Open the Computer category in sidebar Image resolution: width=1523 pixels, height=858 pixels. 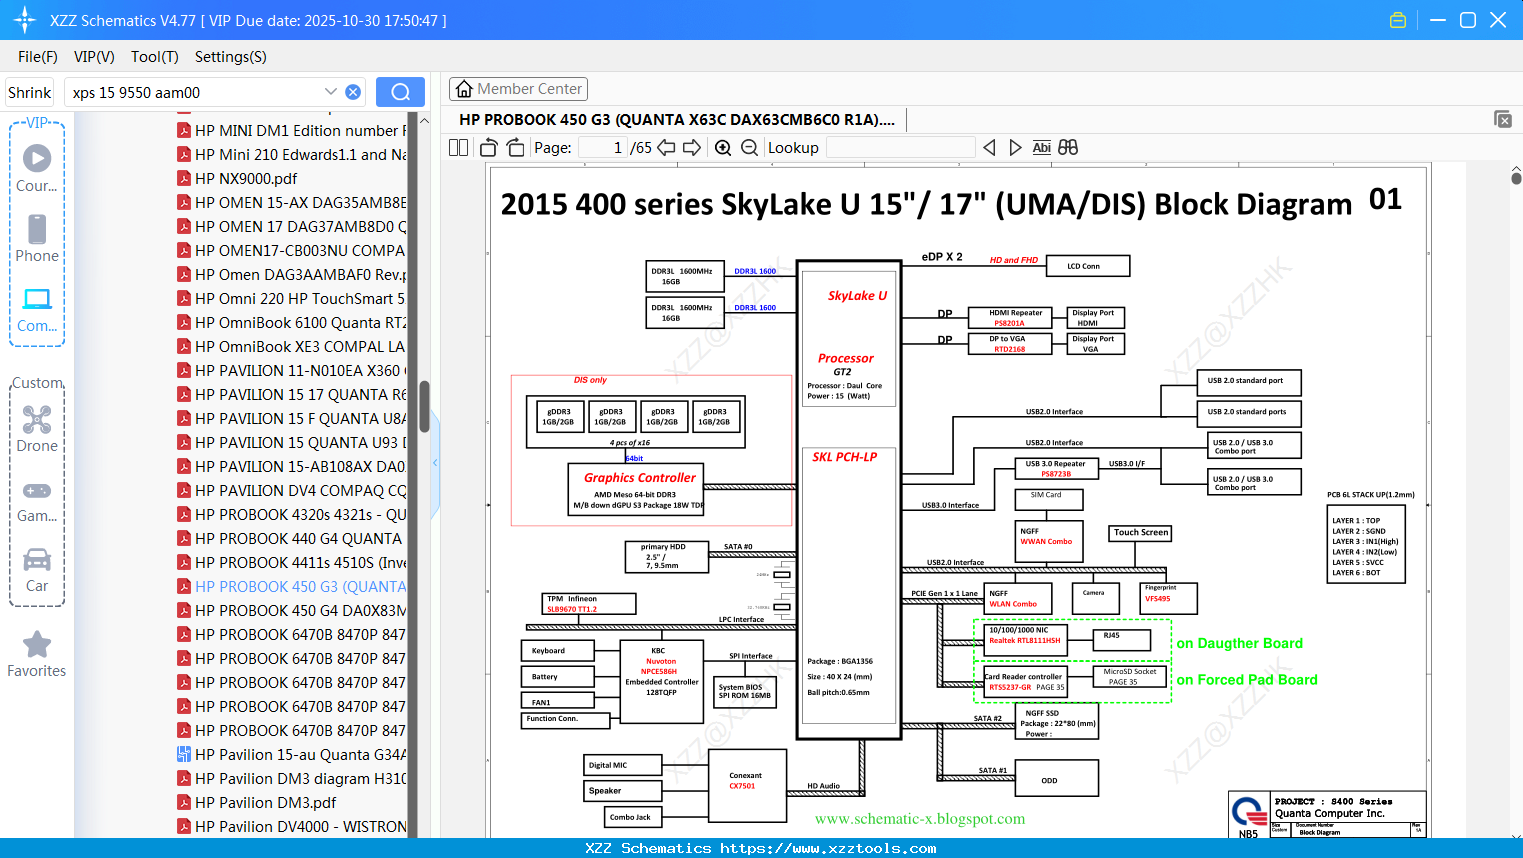[x=37, y=309]
